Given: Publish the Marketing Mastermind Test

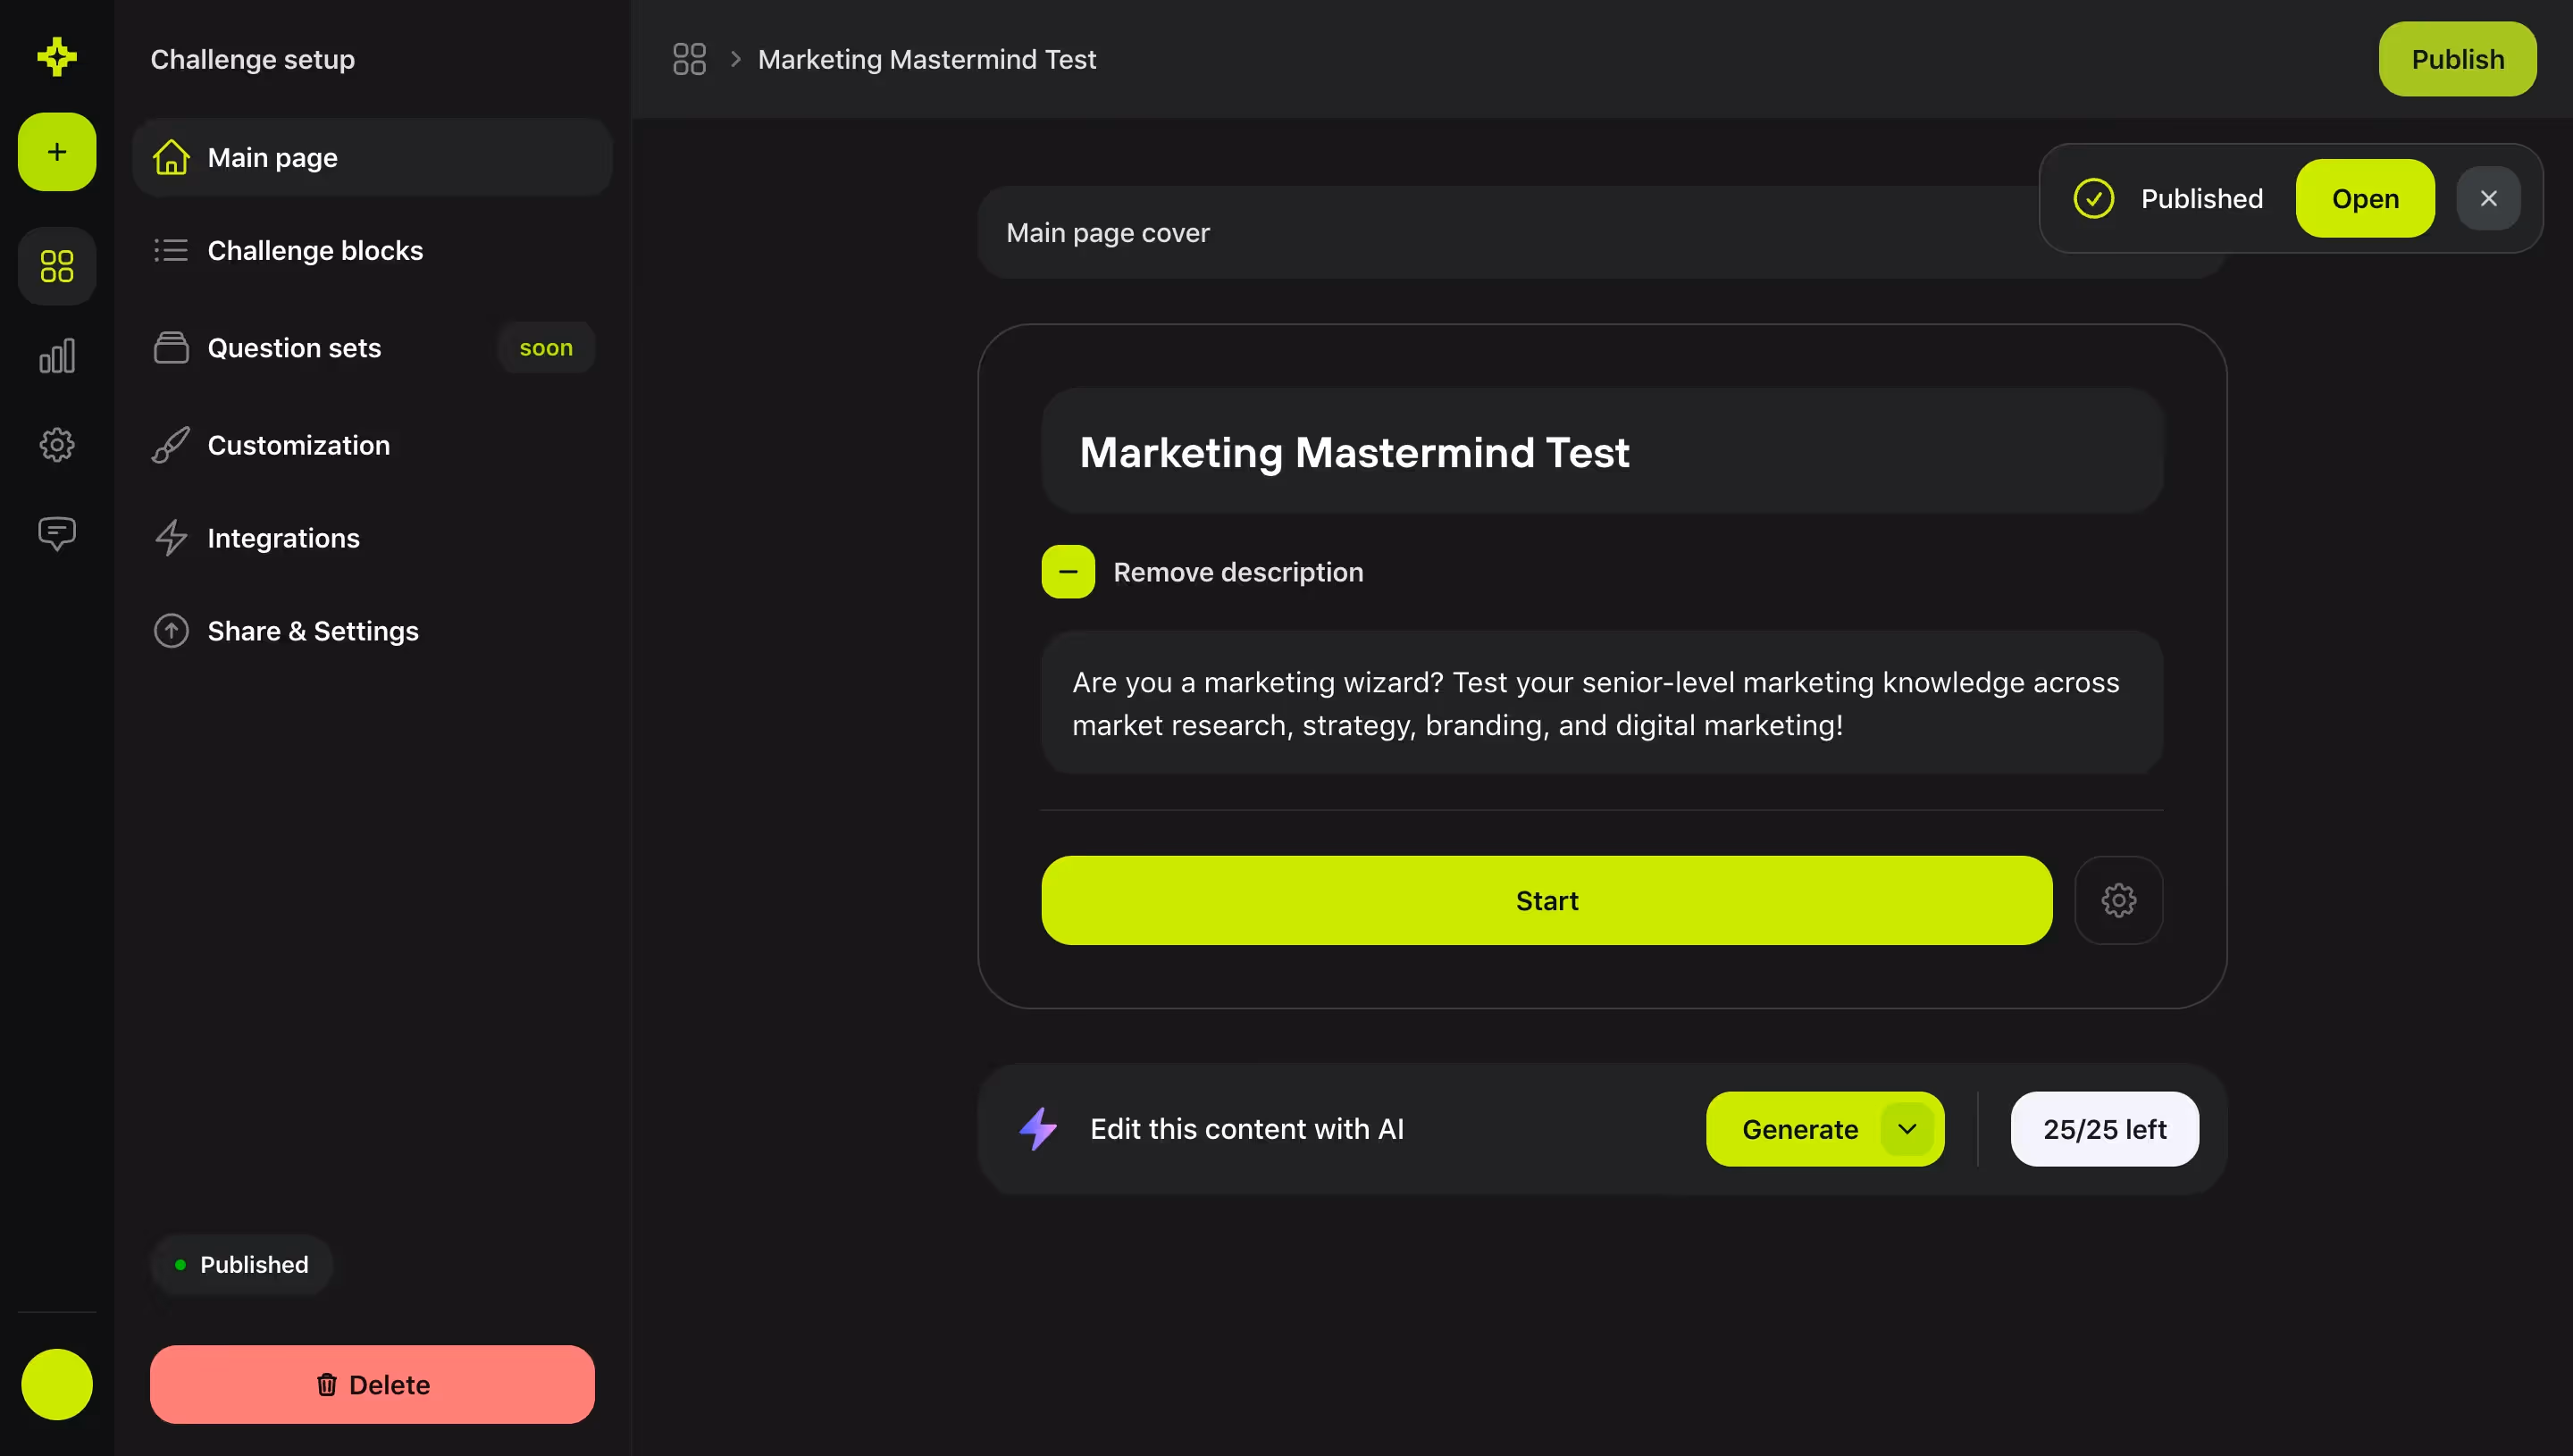Looking at the screenshot, I should [2457, 59].
